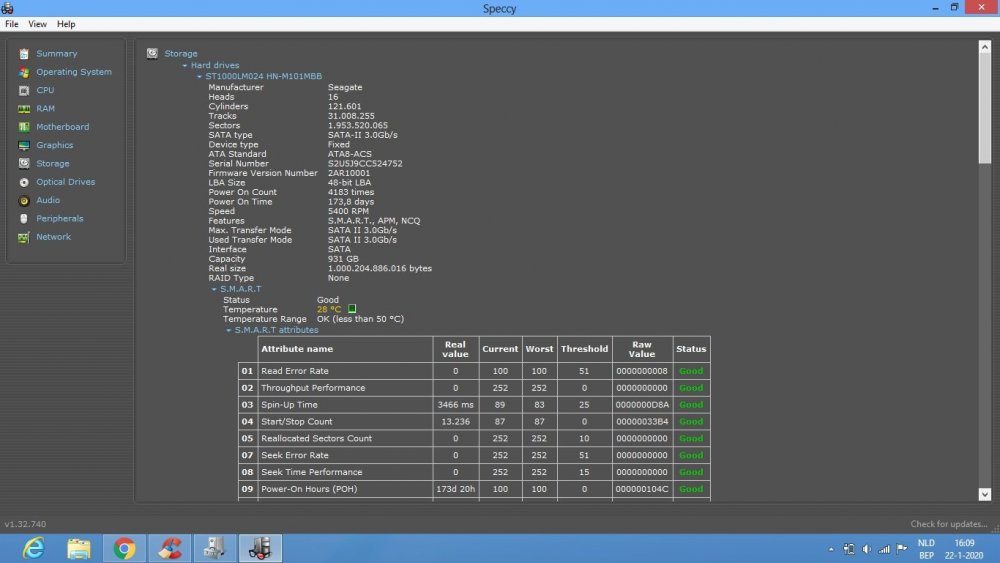Select the RAM sidebar icon

24,109
